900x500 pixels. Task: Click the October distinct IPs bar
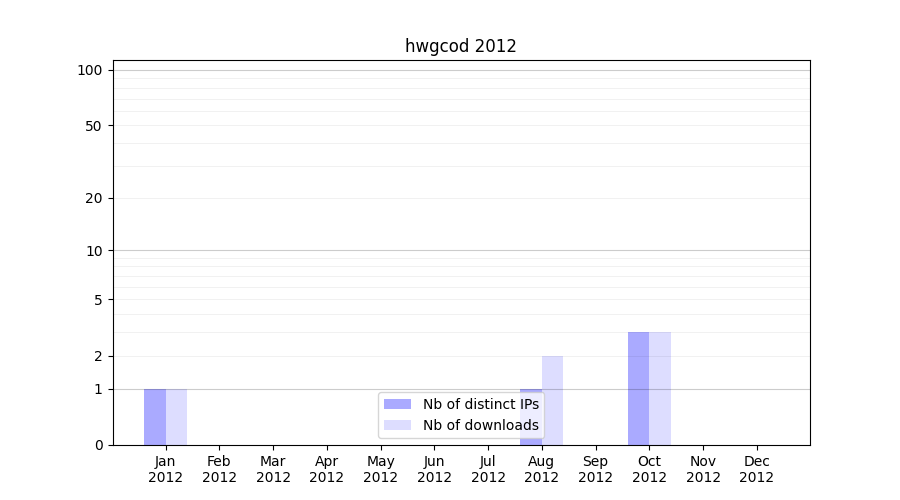coord(638,388)
